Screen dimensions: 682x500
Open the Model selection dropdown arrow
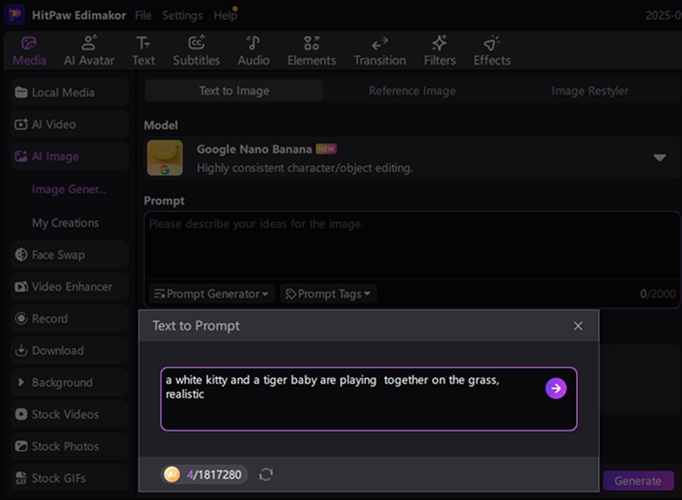(x=659, y=157)
